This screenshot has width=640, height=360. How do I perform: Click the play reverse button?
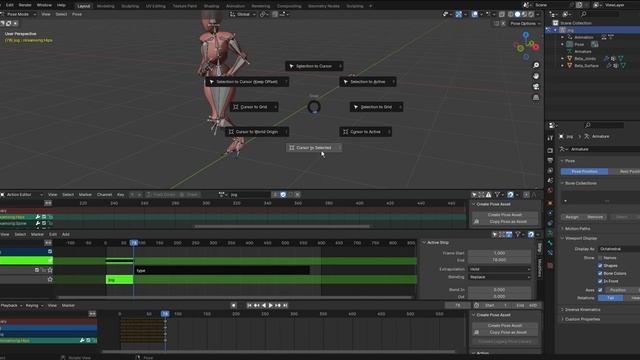point(264,305)
